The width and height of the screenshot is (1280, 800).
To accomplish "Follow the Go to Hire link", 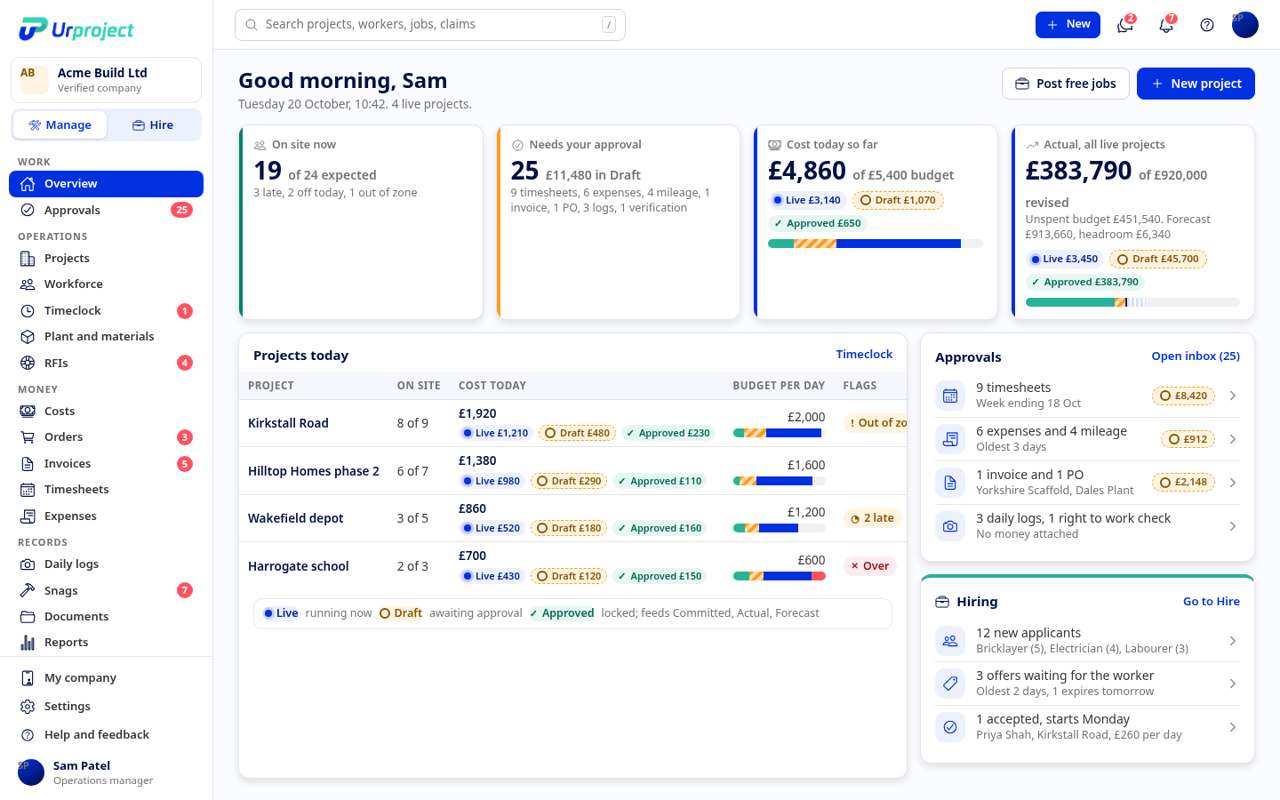I will (1211, 601).
